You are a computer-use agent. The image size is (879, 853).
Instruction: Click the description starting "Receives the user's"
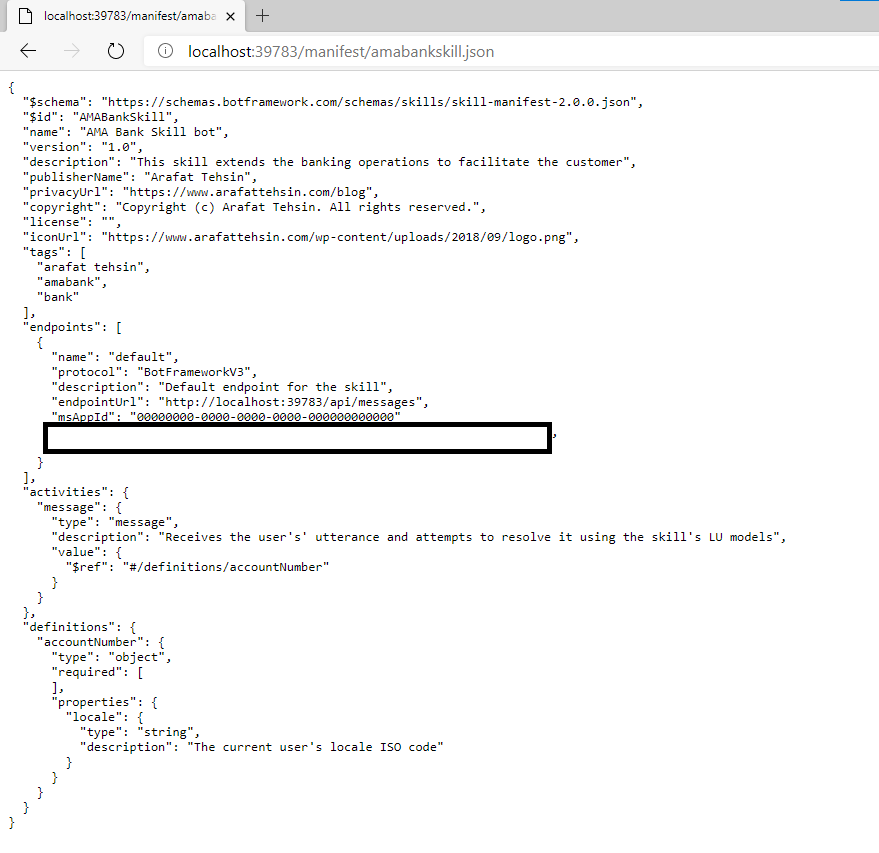[469, 537]
